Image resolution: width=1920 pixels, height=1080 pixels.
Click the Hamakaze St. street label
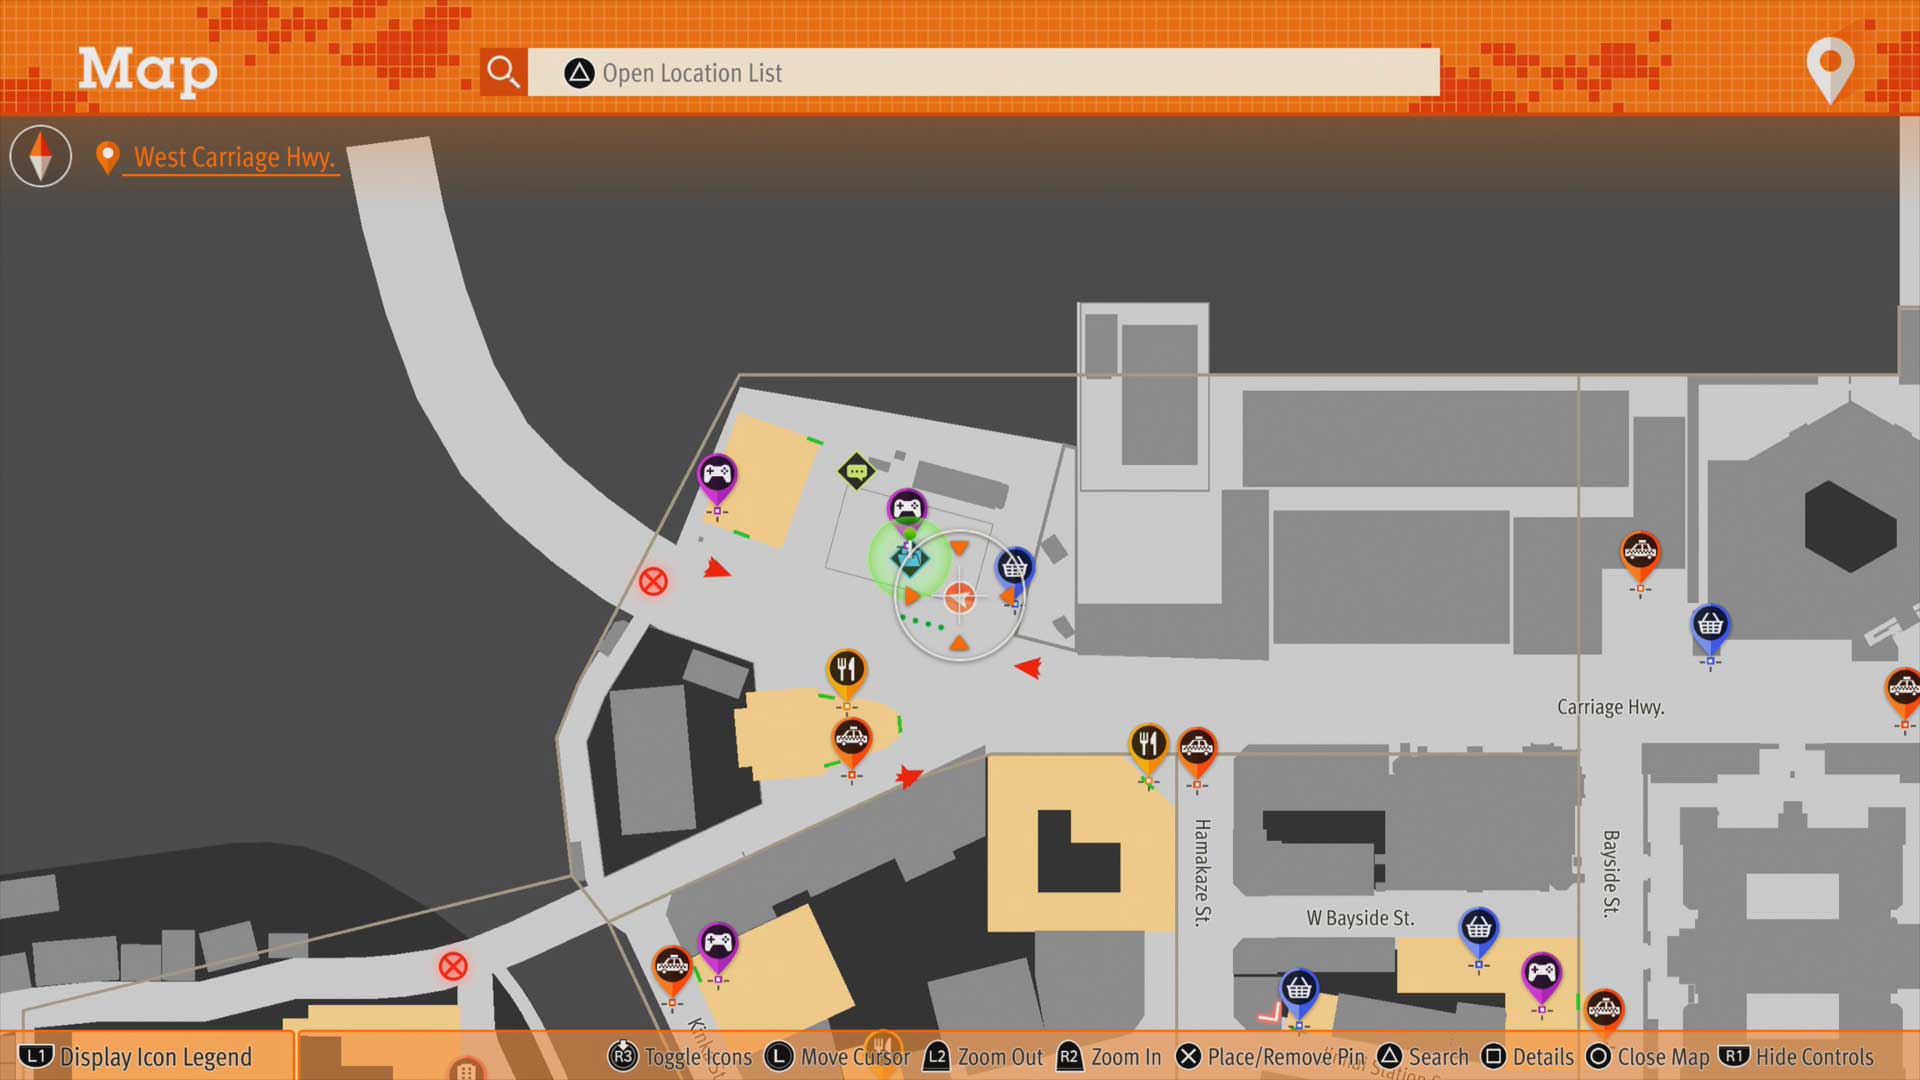(x=1202, y=871)
